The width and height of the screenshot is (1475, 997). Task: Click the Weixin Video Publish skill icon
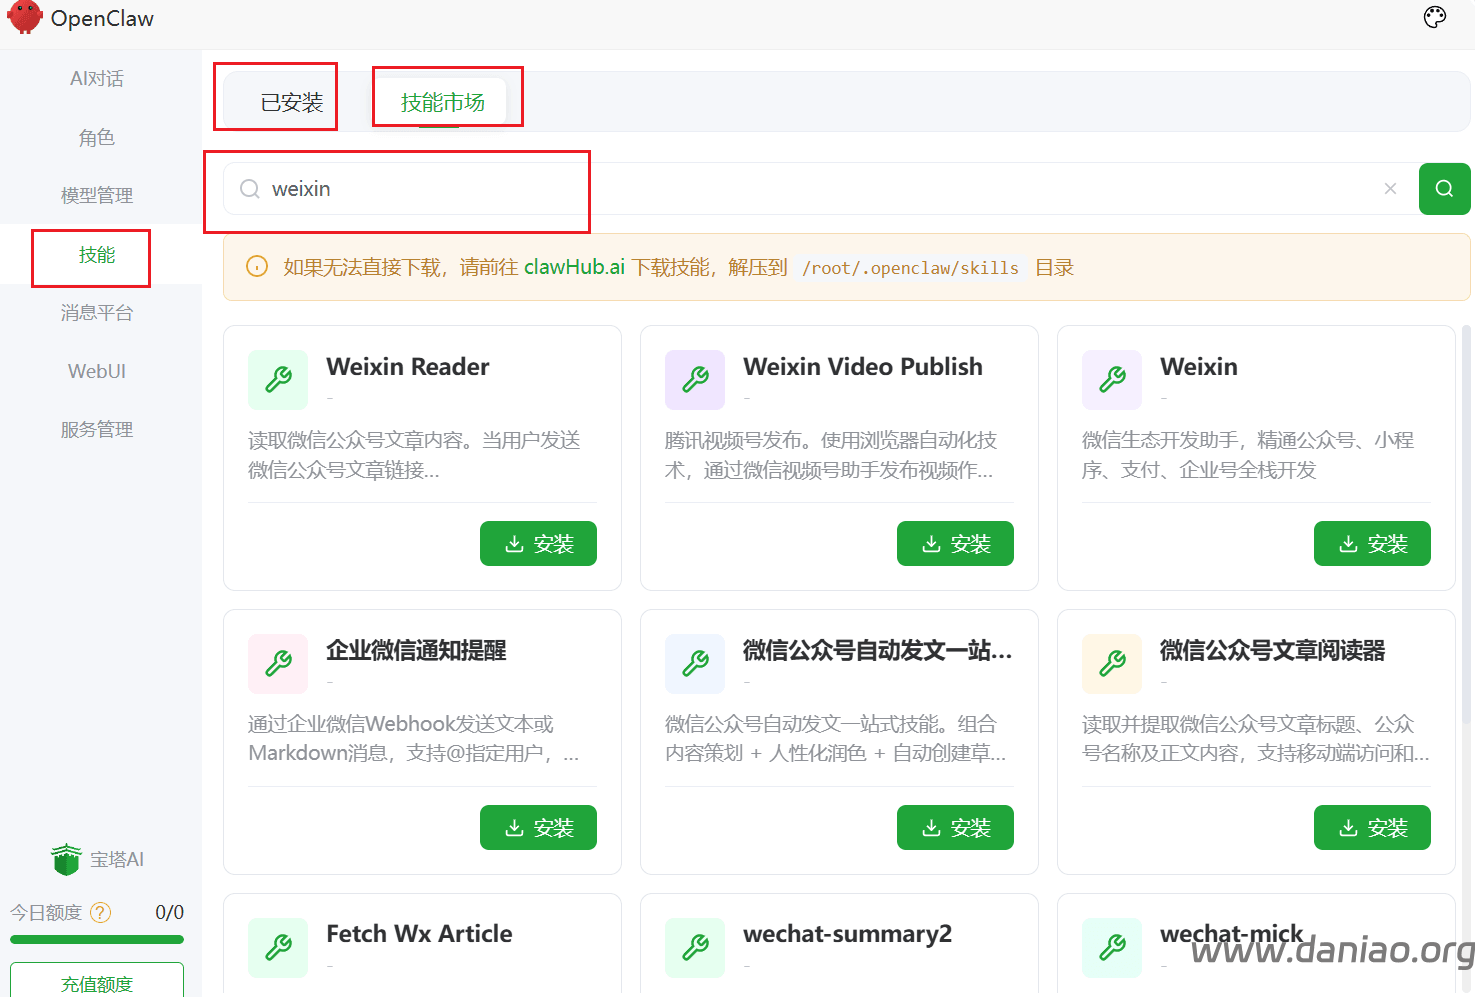[x=695, y=380]
